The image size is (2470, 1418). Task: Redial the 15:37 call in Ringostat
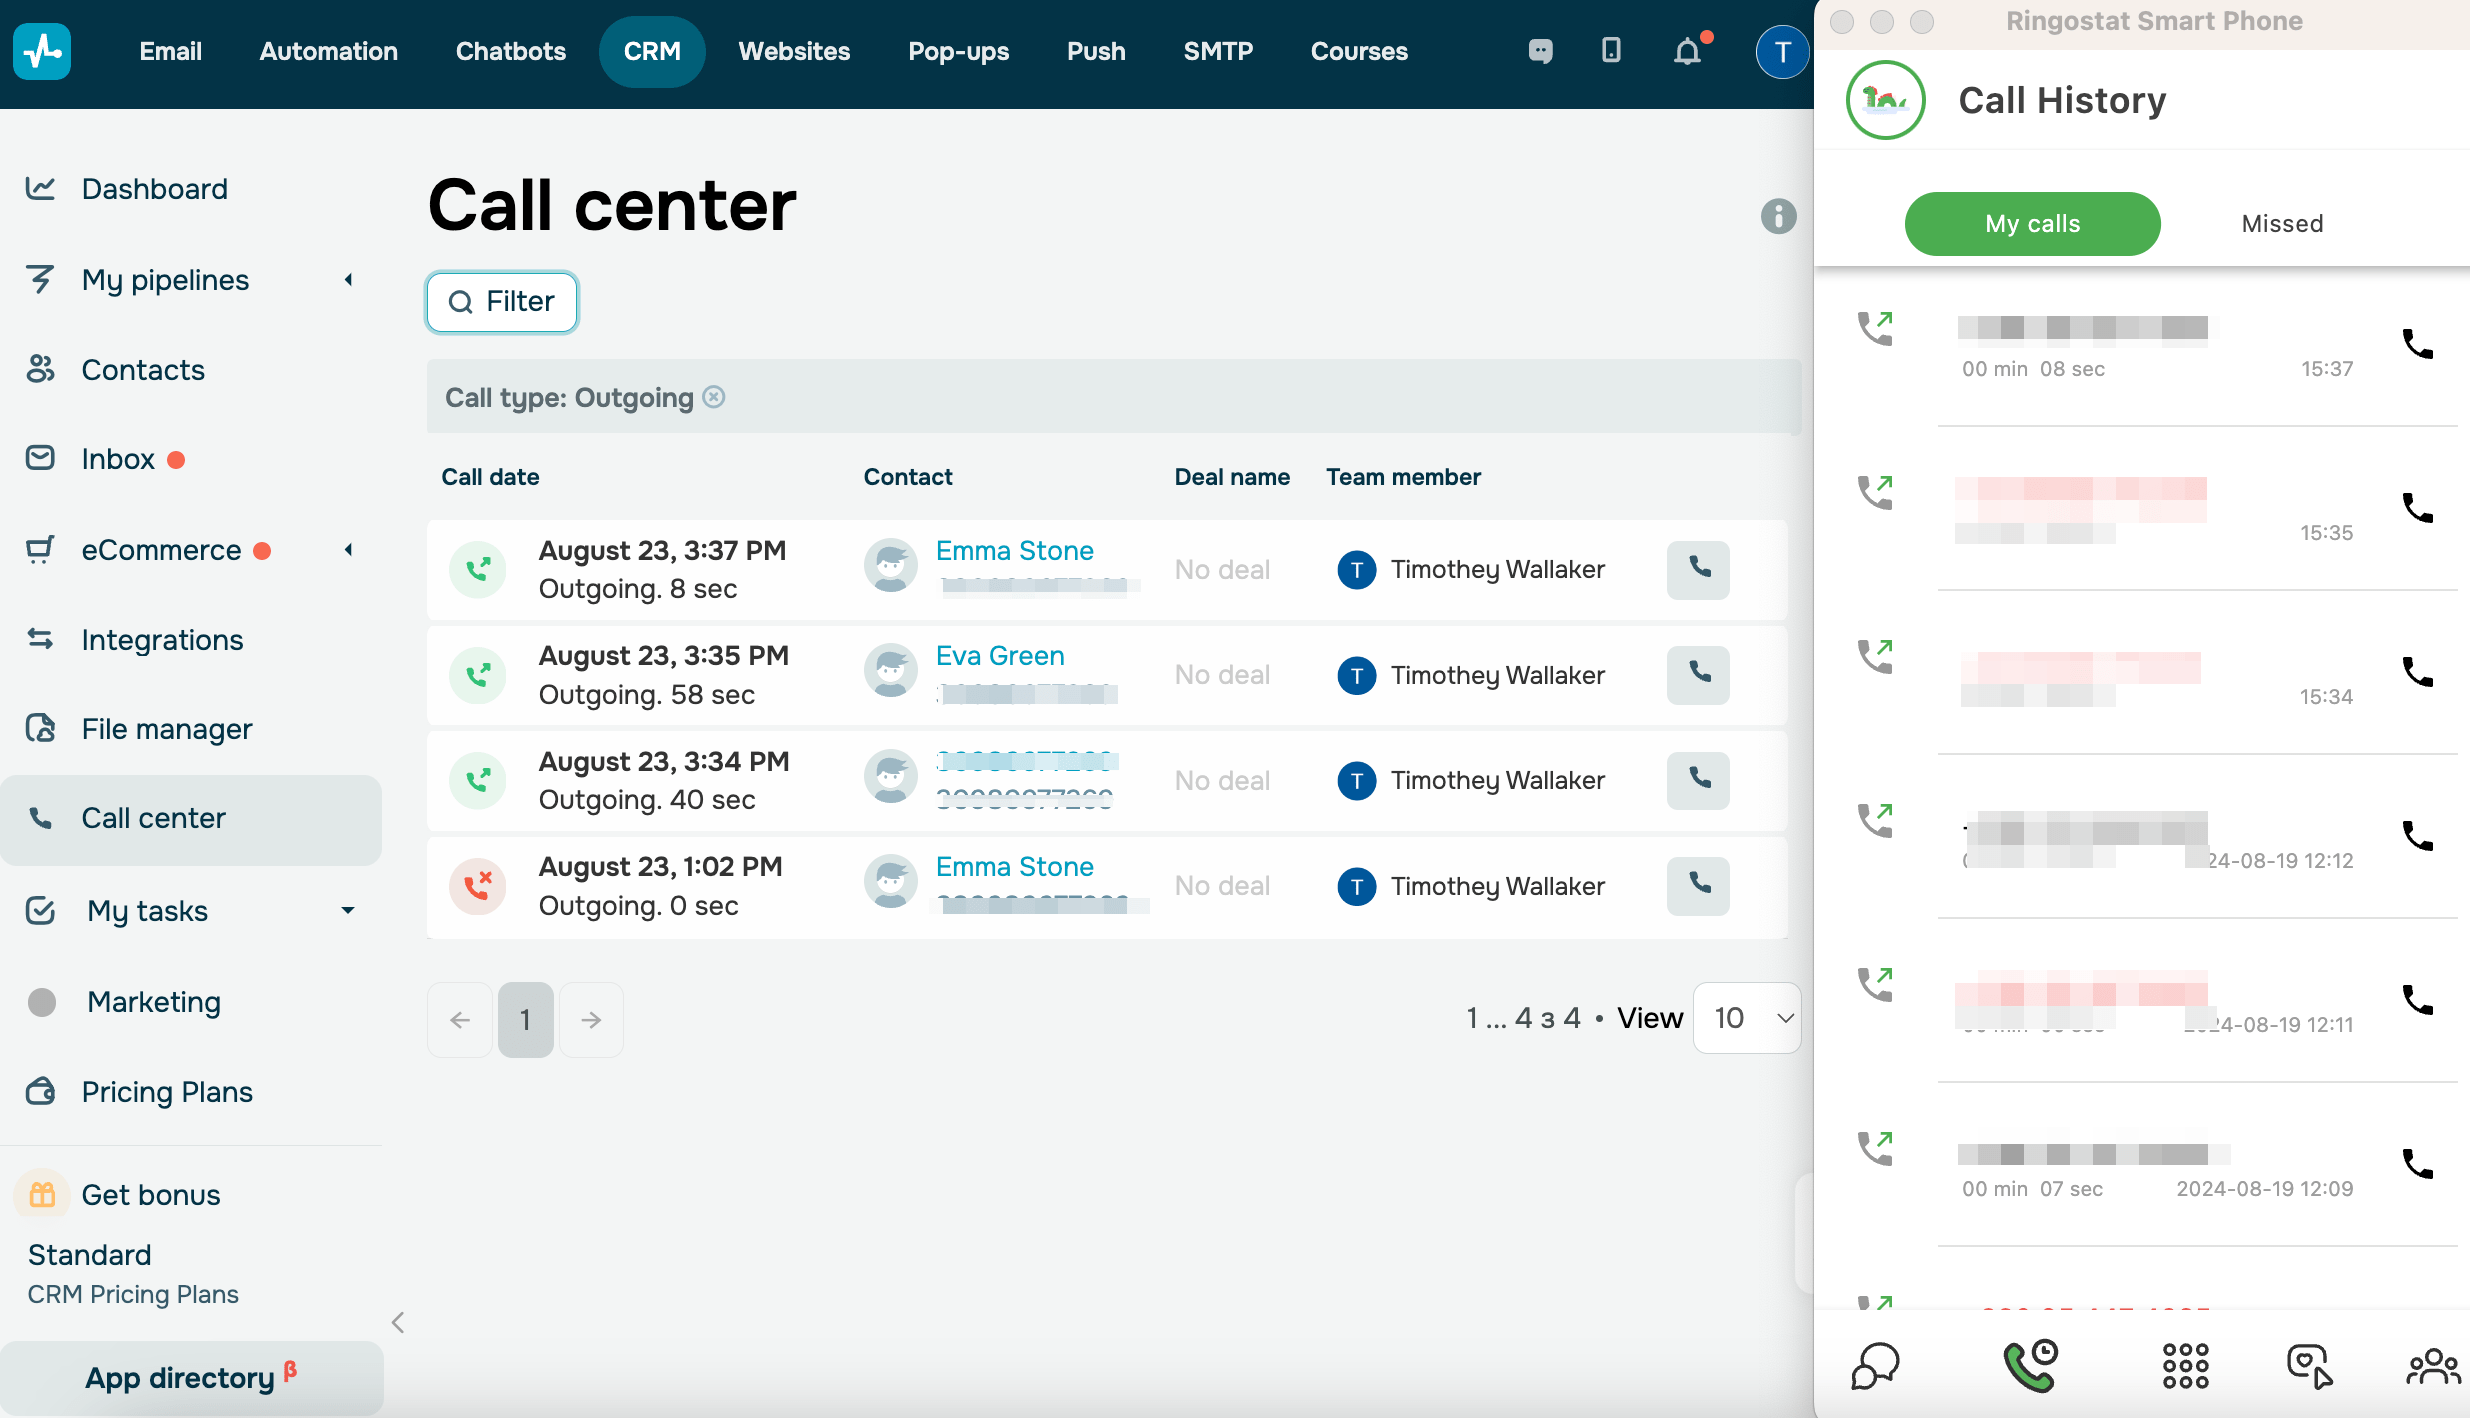2417,344
